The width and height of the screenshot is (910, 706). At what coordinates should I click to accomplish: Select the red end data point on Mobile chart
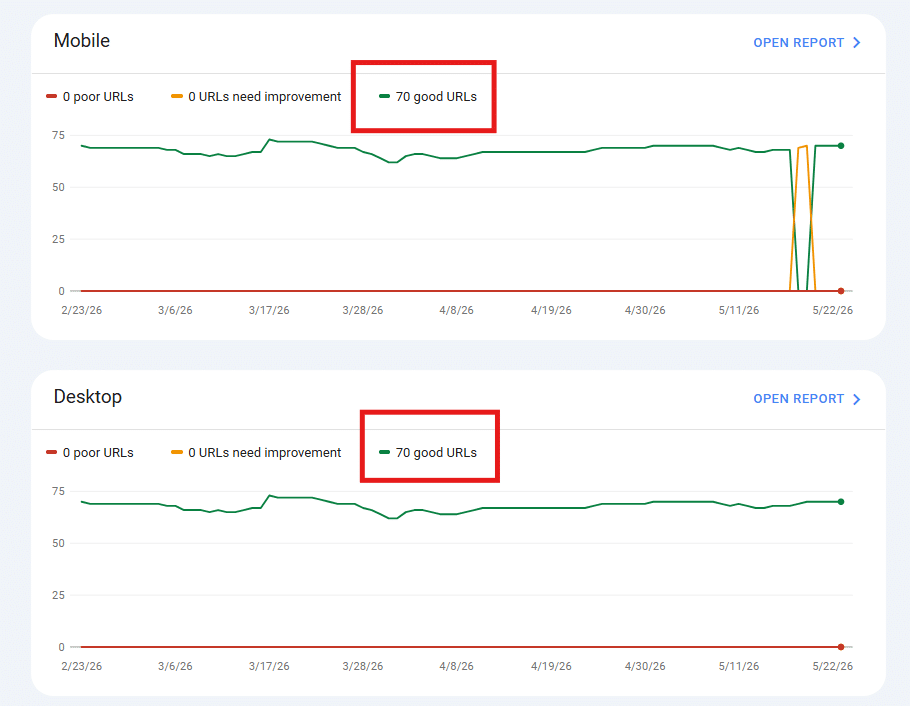point(841,291)
